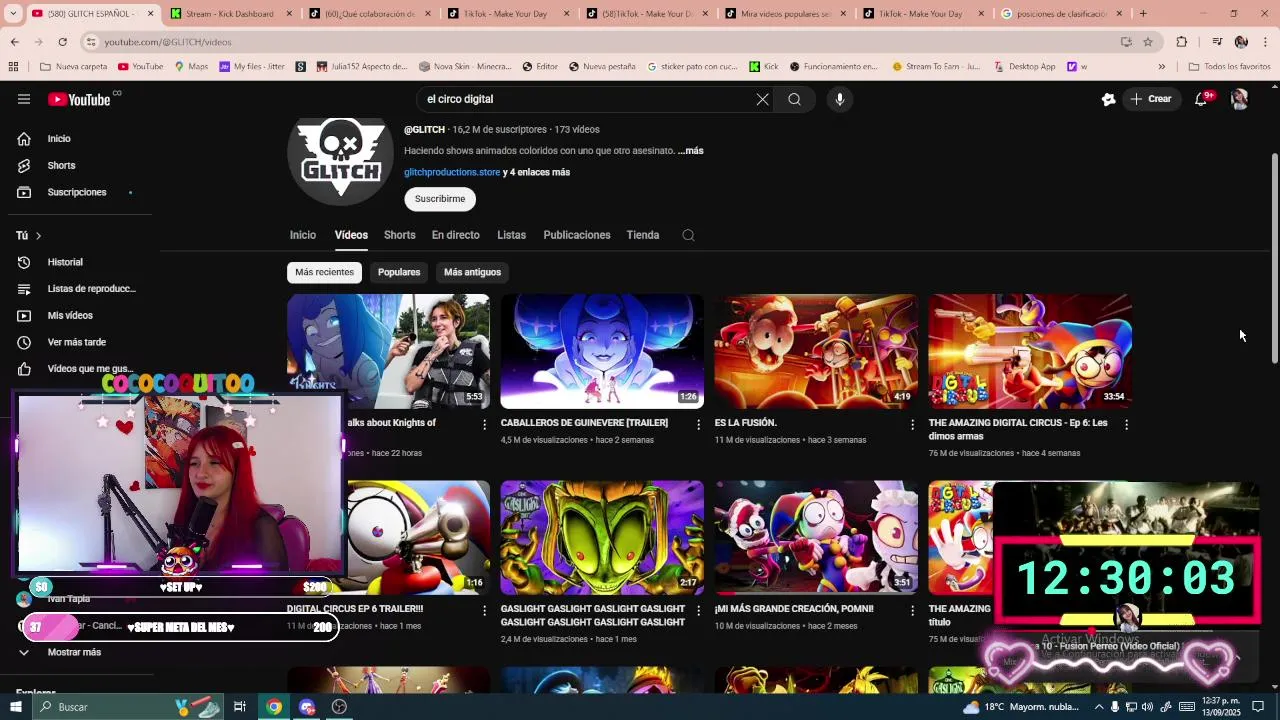Open the YouTube bookmark in bookmarks bar

click(x=141, y=67)
